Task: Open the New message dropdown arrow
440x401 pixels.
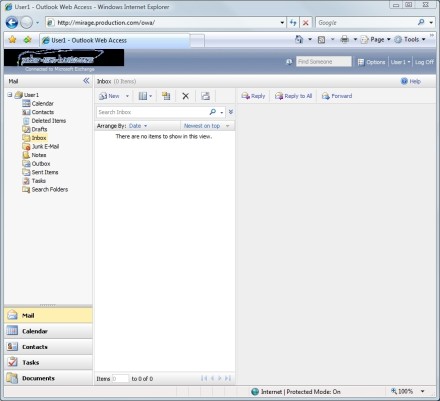Action: pyautogui.click(x=127, y=96)
